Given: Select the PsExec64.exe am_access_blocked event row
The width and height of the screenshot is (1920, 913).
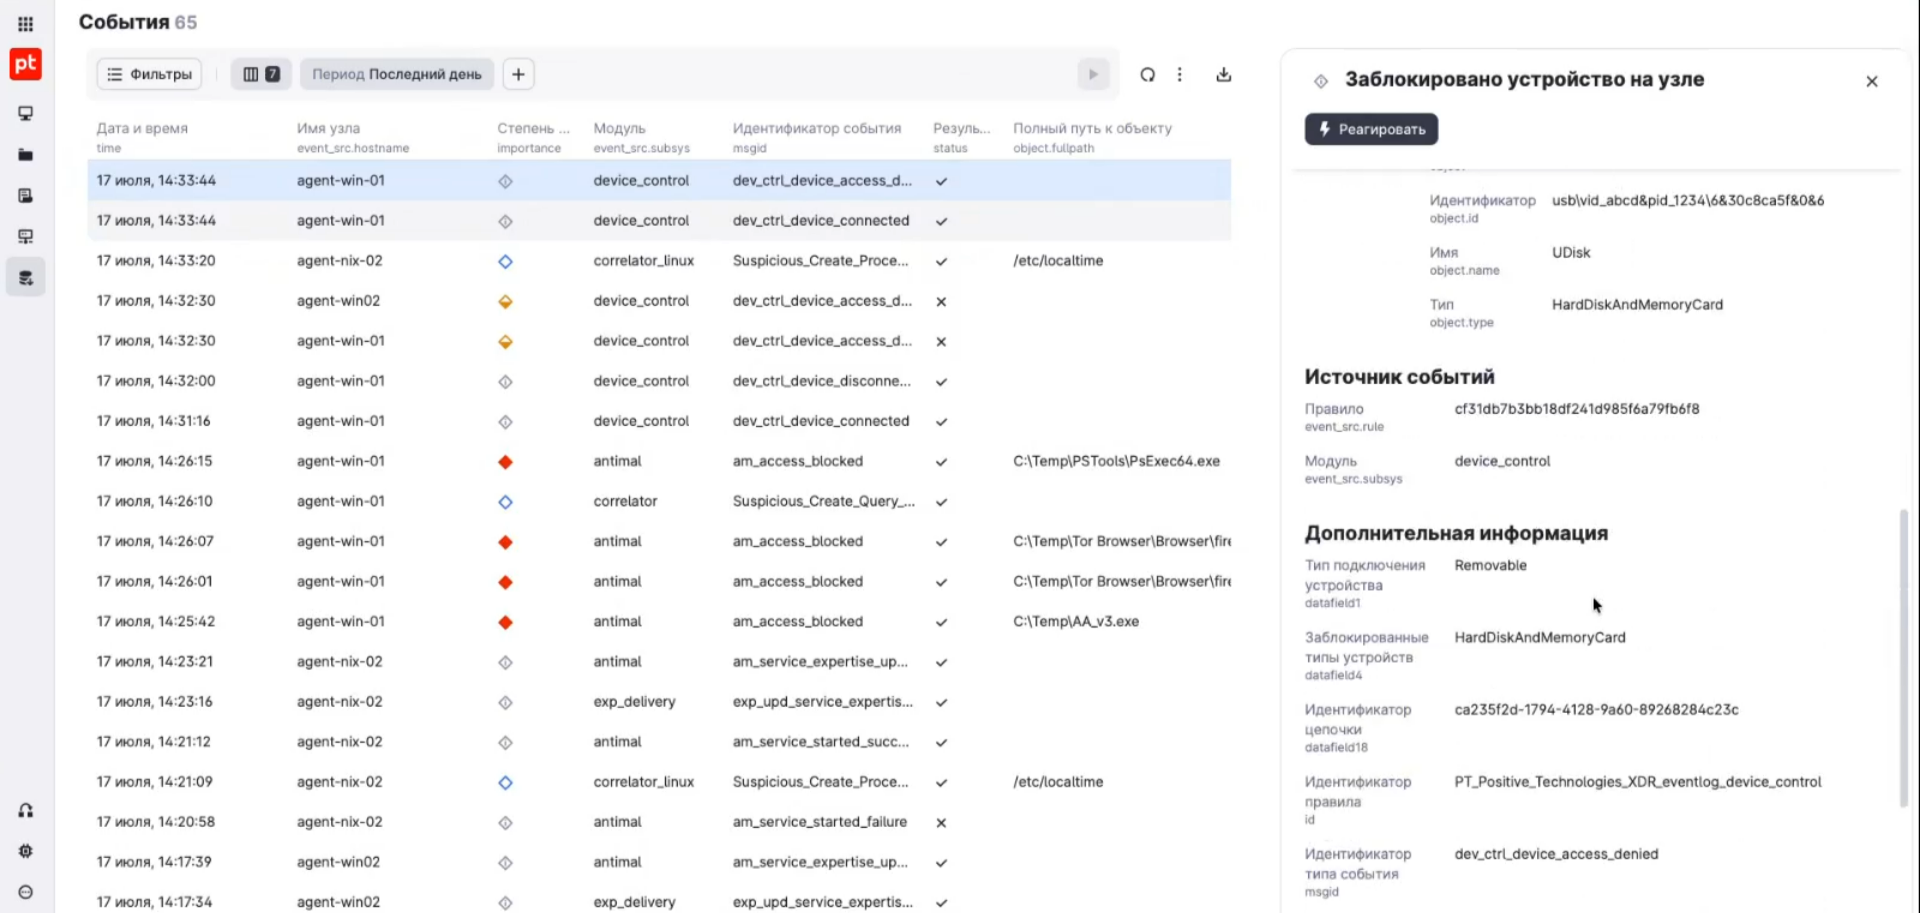Looking at the screenshot, I should [659, 461].
